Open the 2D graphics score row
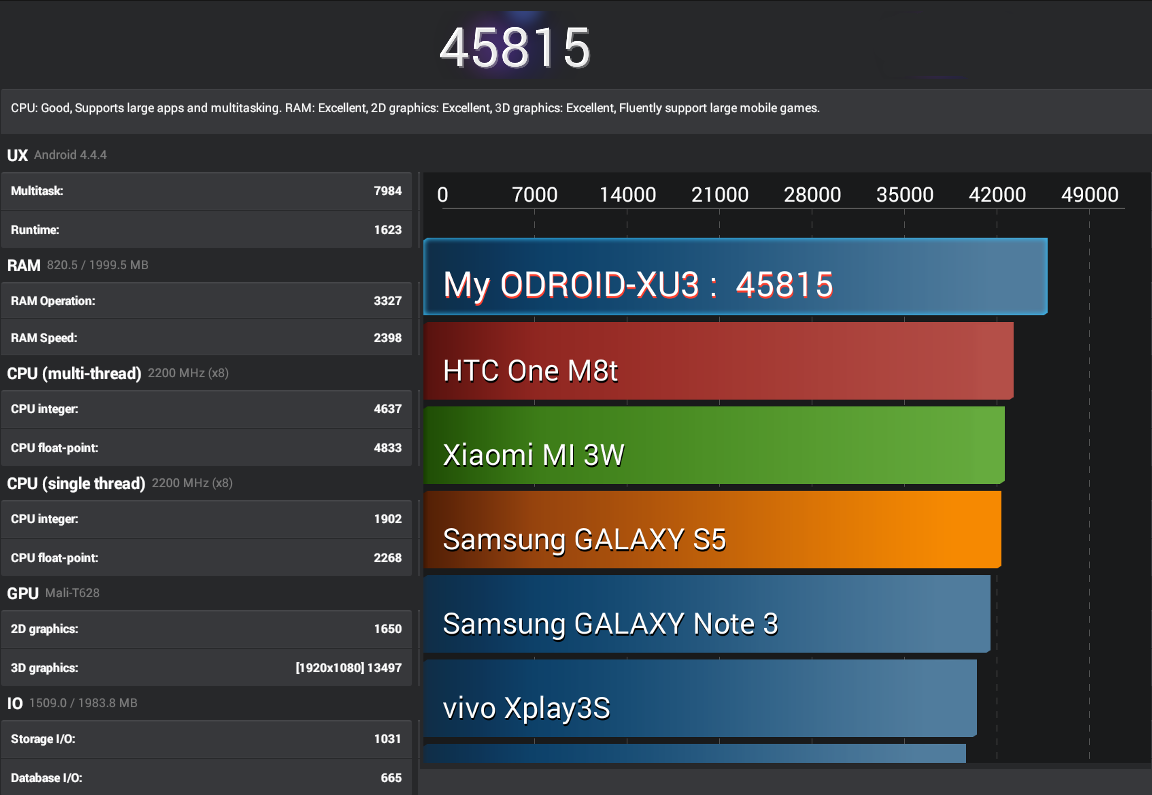Image resolution: width=1152 pixels, height=795 pixels. (x=206, y=629)
